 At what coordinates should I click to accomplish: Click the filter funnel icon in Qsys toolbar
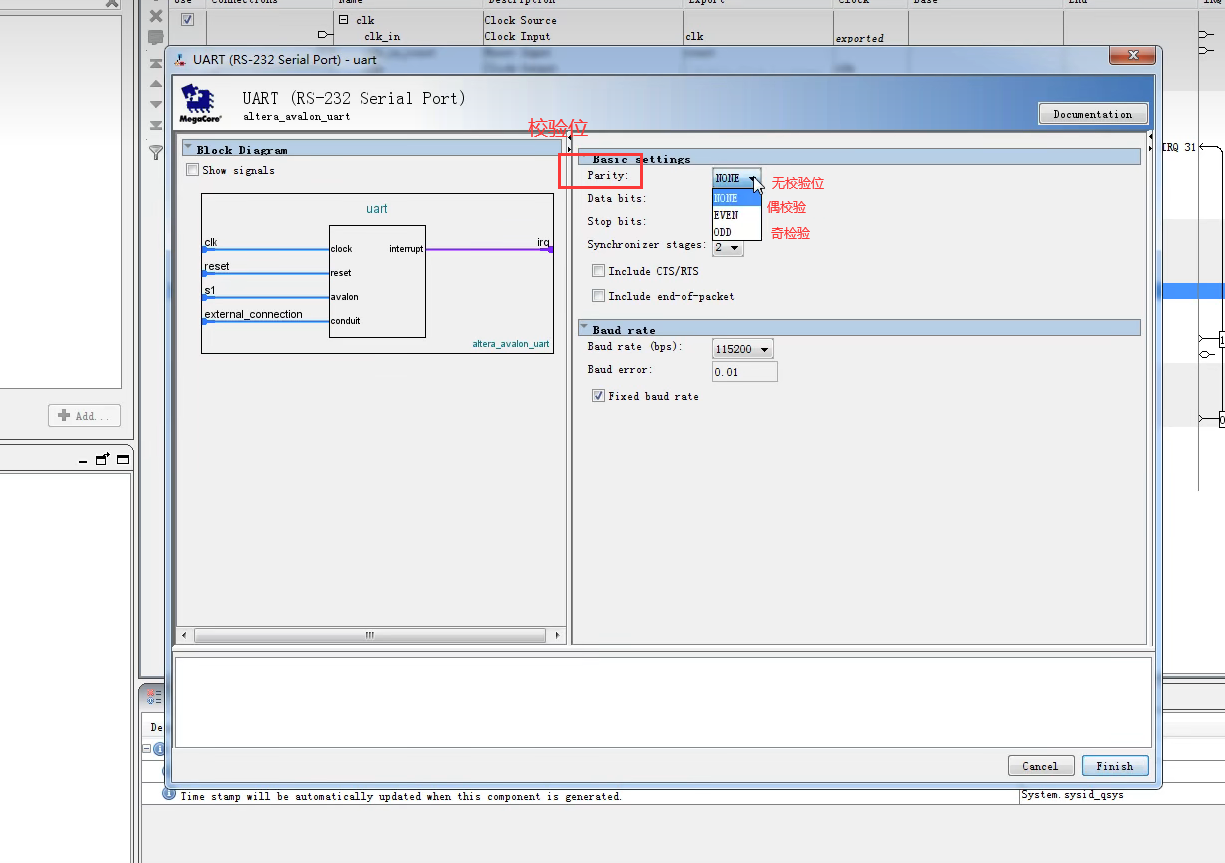[155, 152]
